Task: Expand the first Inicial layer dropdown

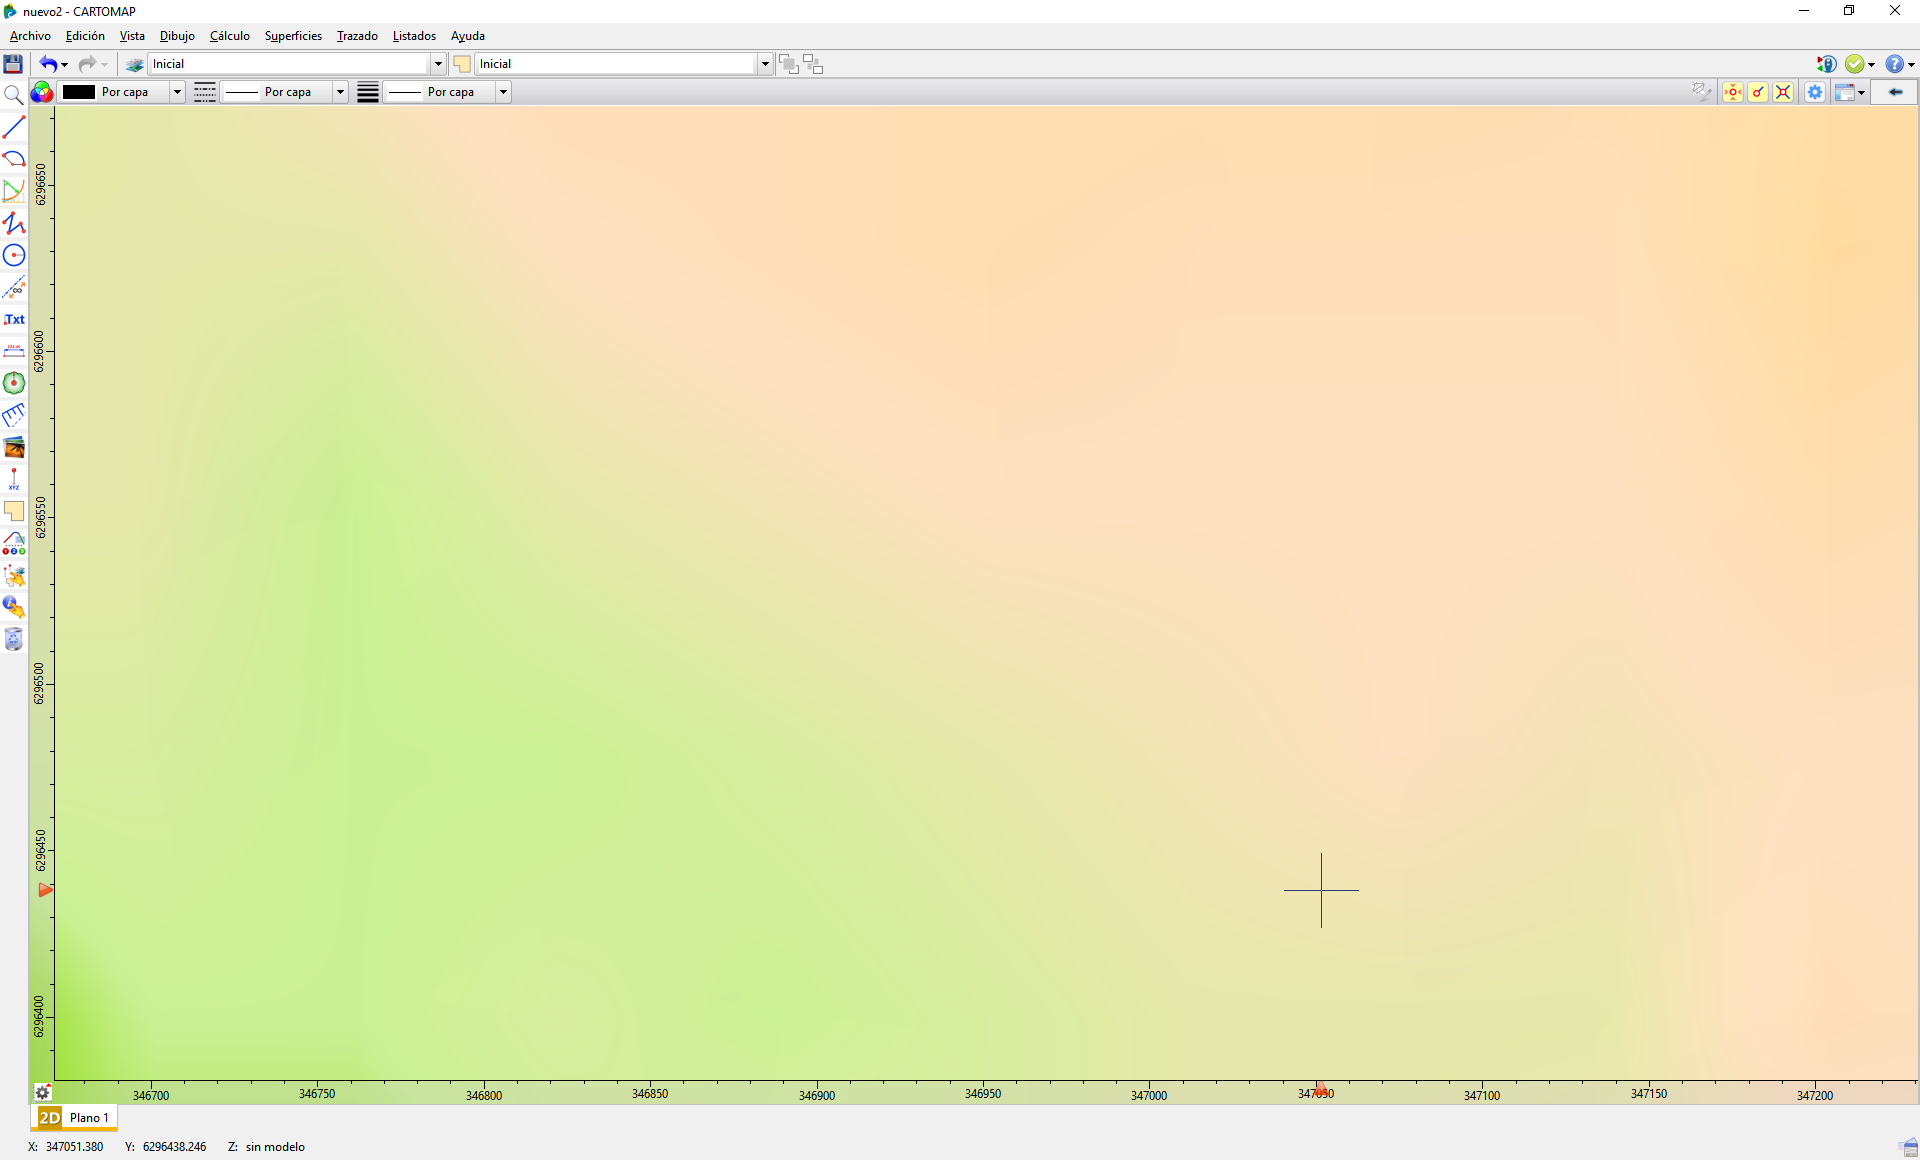Action: [x=438, y=64]
